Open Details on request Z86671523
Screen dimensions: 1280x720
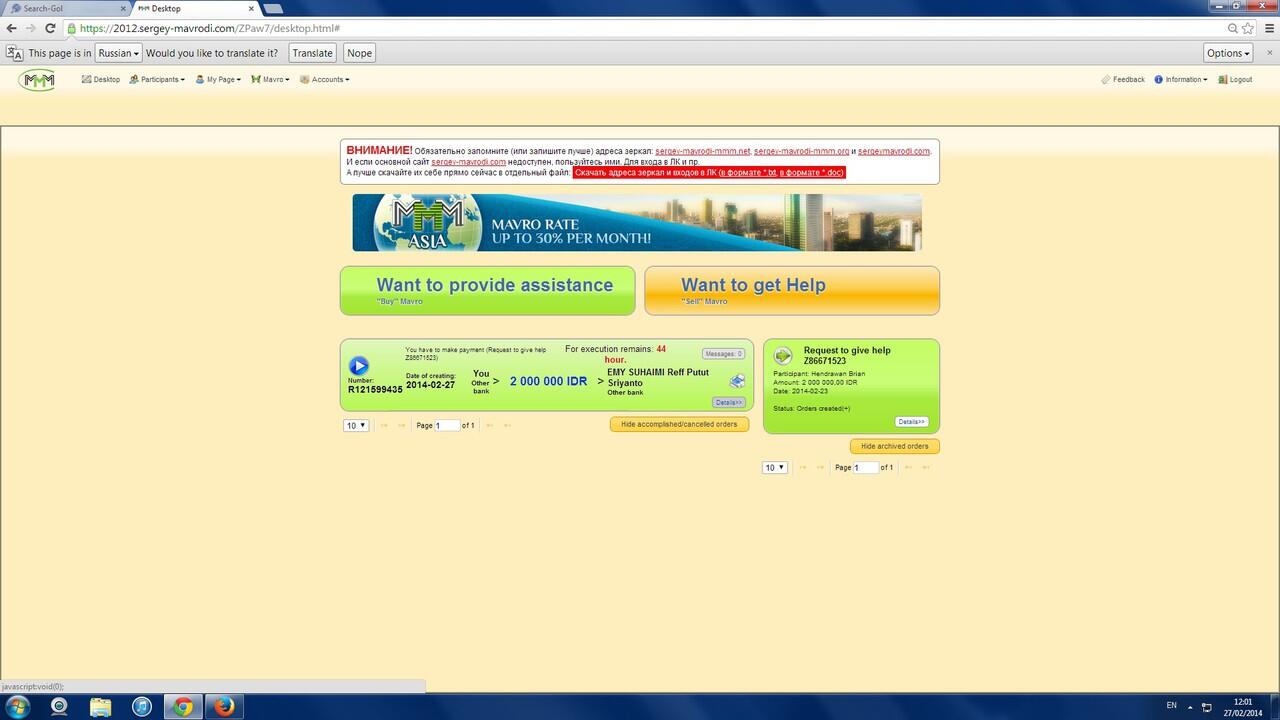coord(911,422)
